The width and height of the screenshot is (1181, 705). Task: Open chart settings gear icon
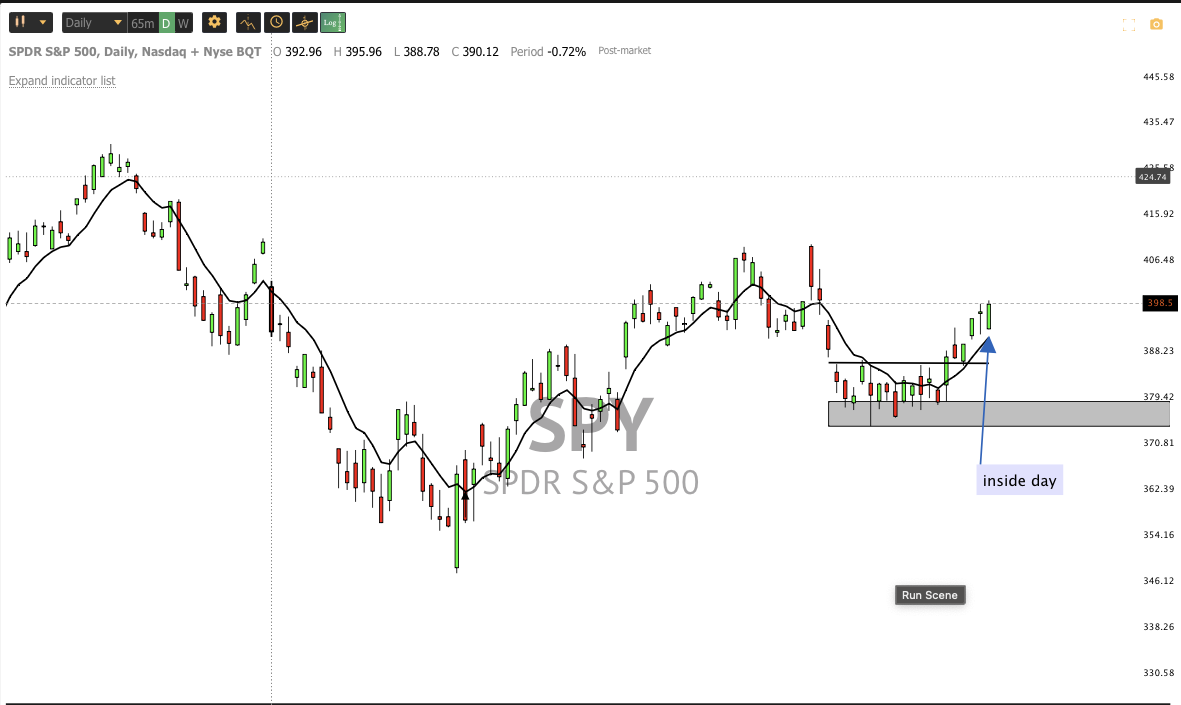(x=215, y=23)
